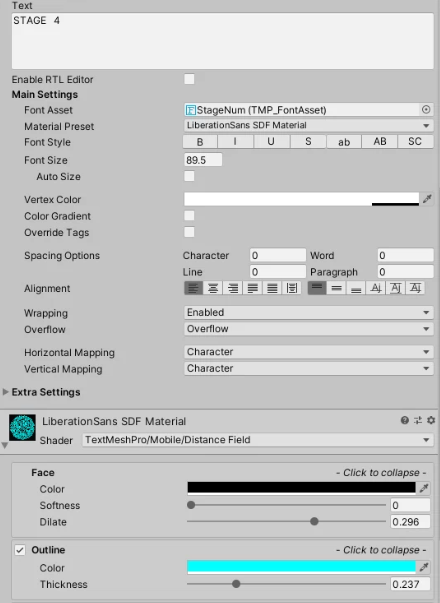Enable RTL Editor checkbox
This screenshot has width=440, height=603.
189,79
